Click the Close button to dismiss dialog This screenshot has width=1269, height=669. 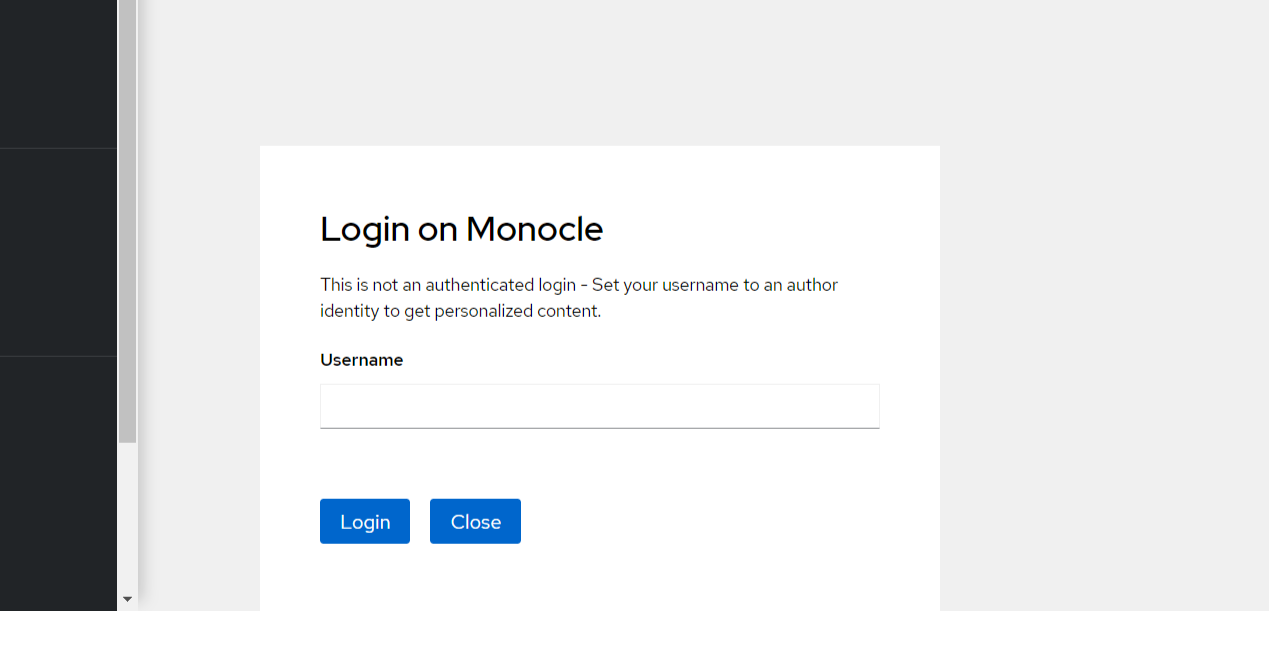click(x=475, y=521)
